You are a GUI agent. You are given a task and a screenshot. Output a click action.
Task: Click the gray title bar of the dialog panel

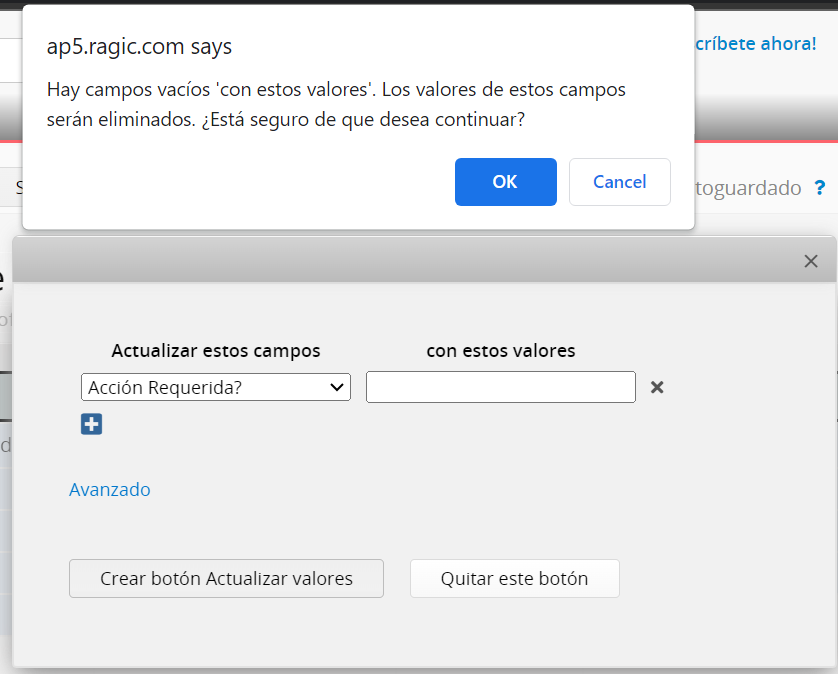click(400, 261)
